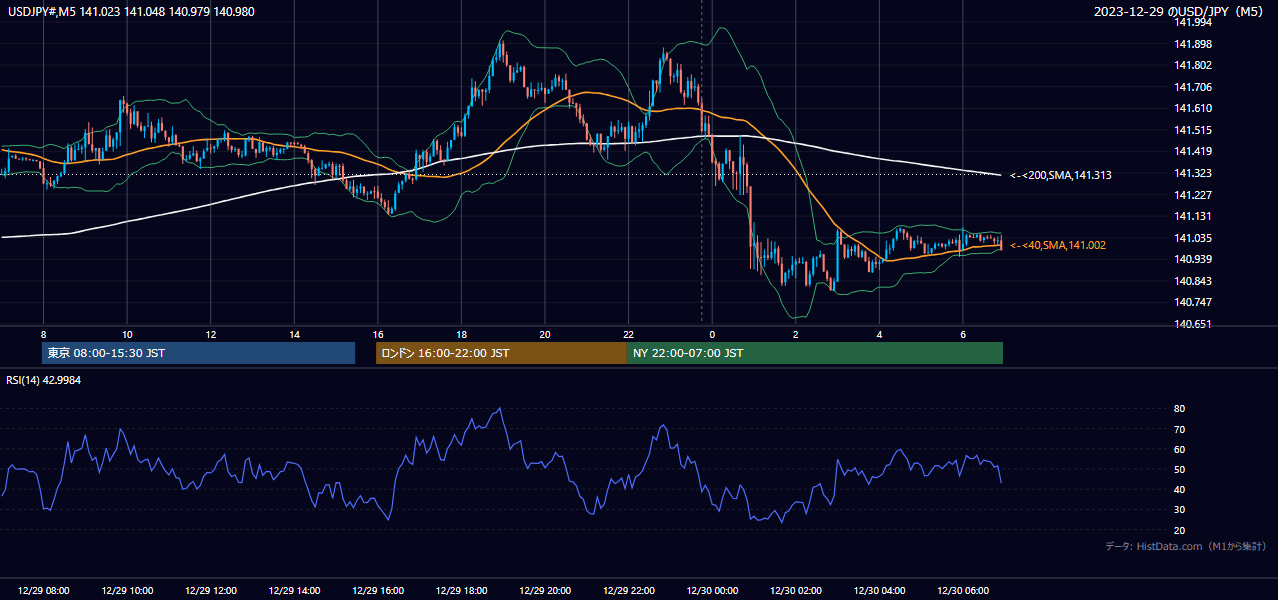Click price axis value 141.515
This screenshot has height=600, width=1278.
[x=1193, y=130]
